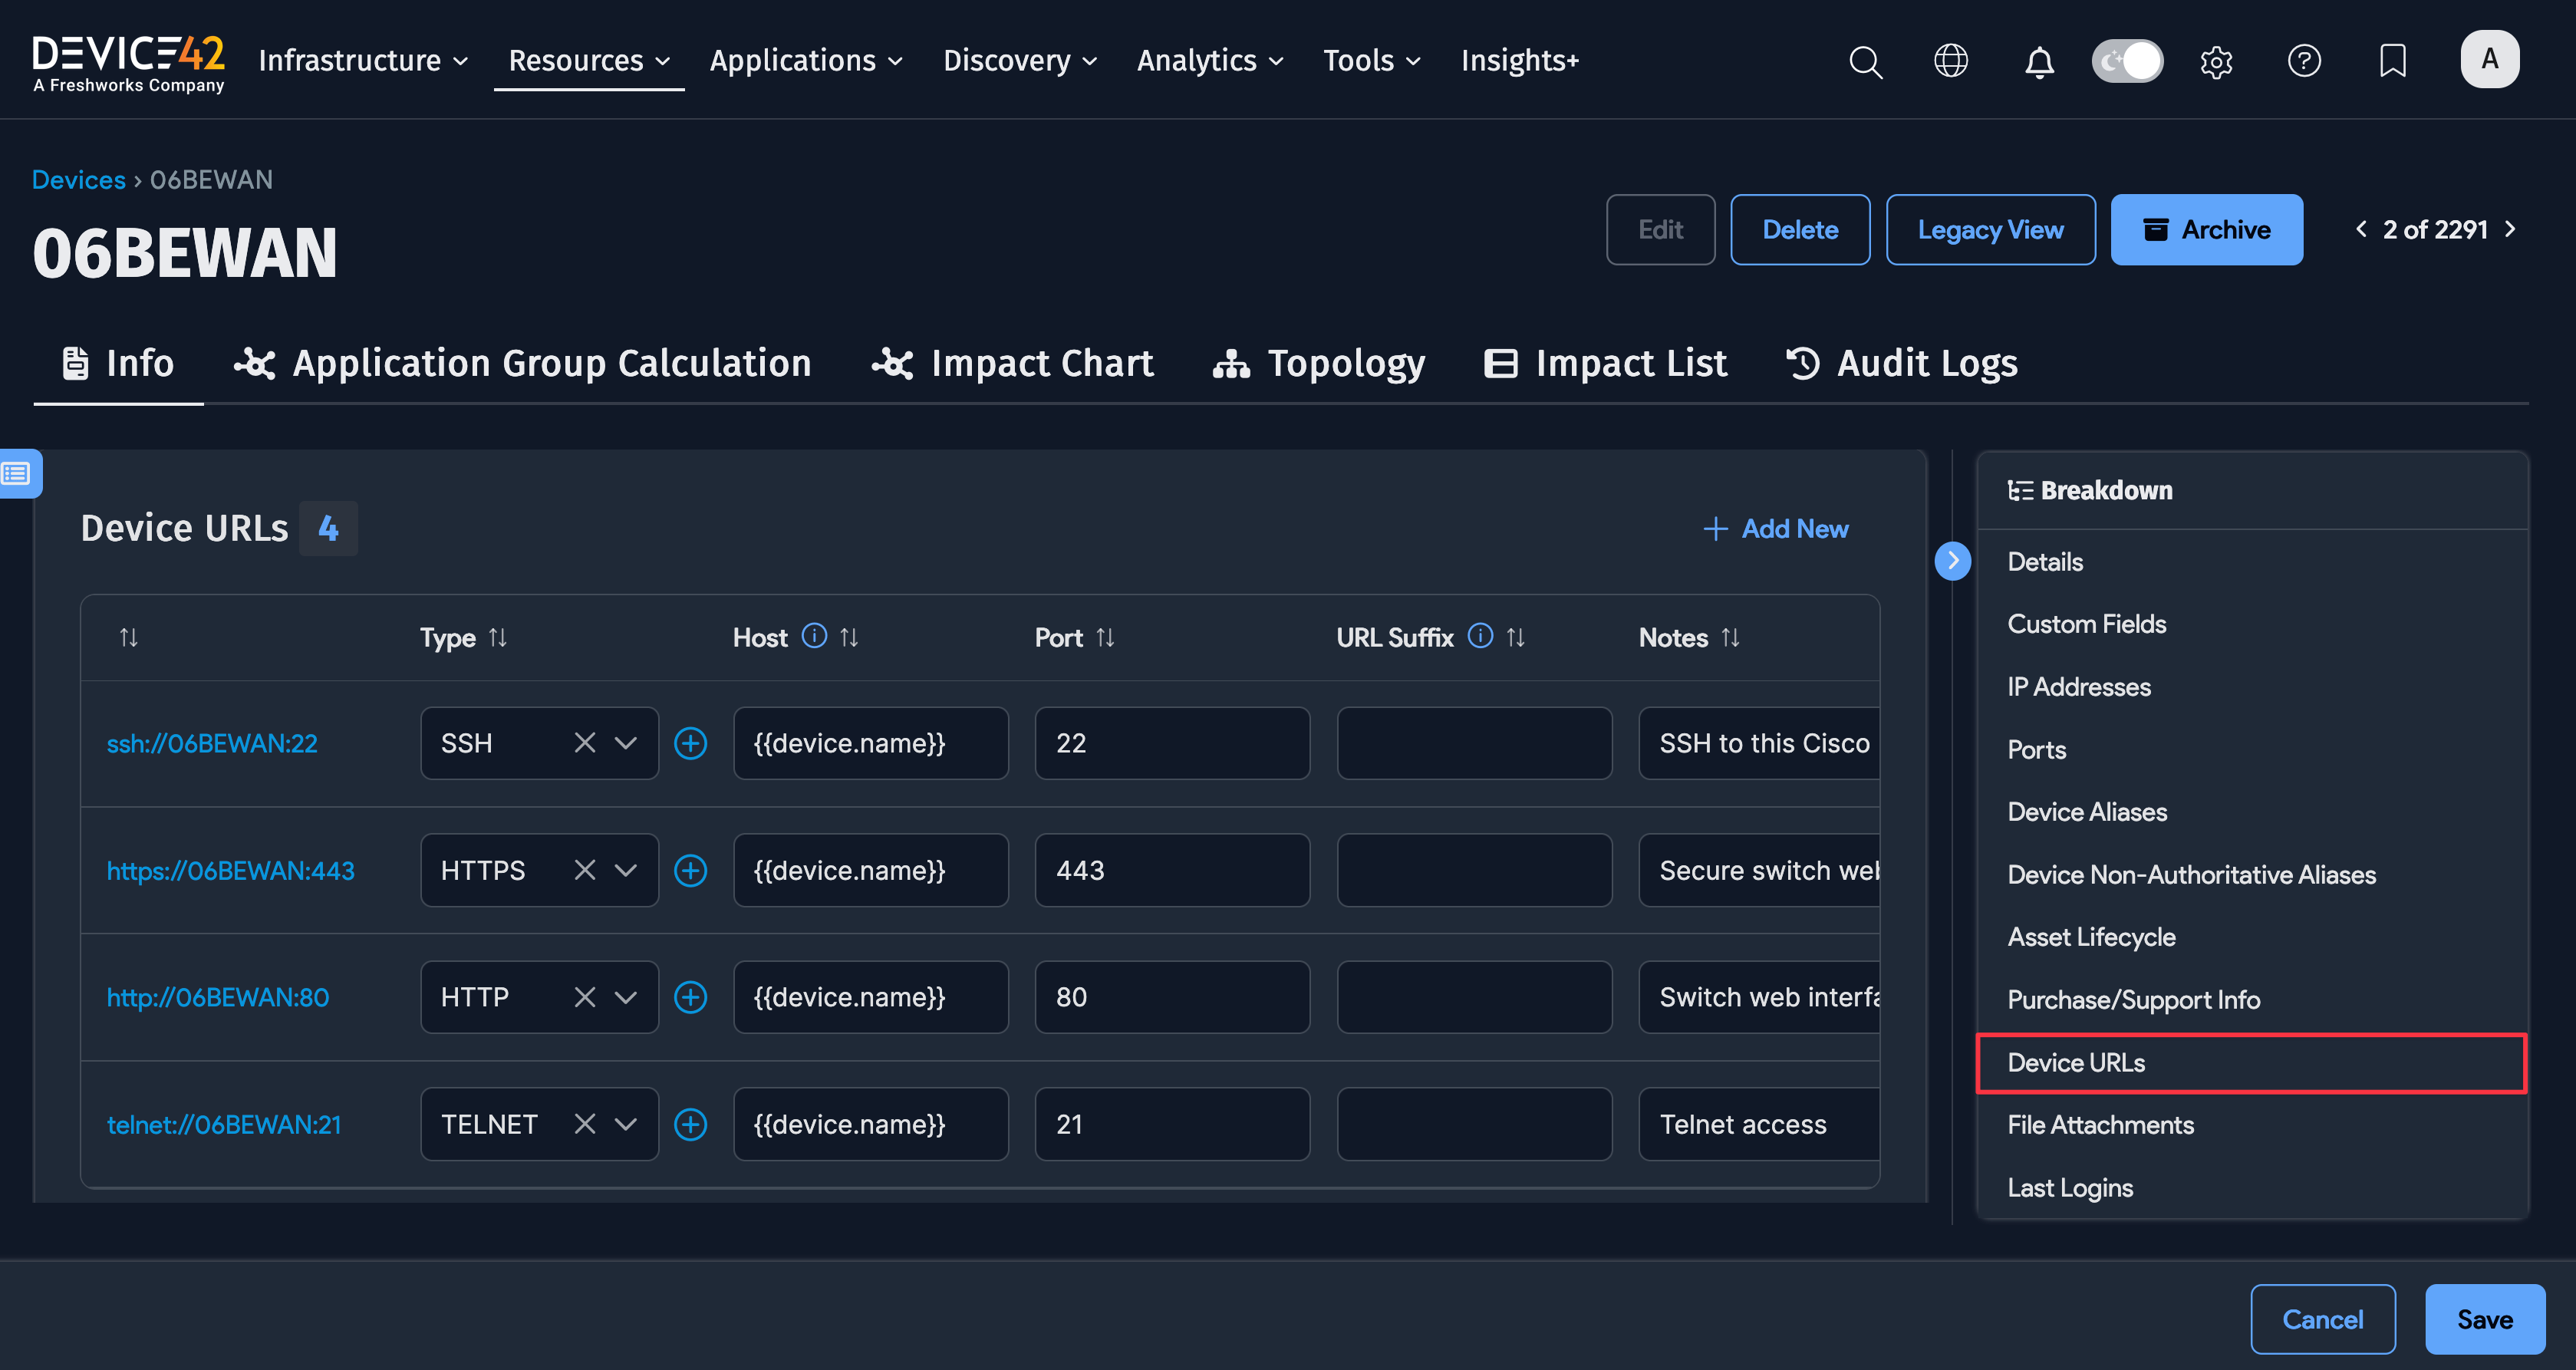Collapse the Breakdown side panel arrow

pos(1952,560)
